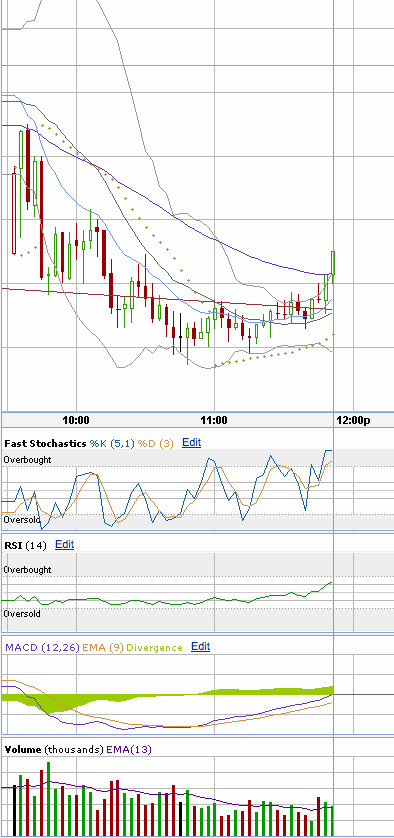Viewport: 394px width, 838px height.
Task: Select the RSI (14) indicator title
Action: click(25, 546)
